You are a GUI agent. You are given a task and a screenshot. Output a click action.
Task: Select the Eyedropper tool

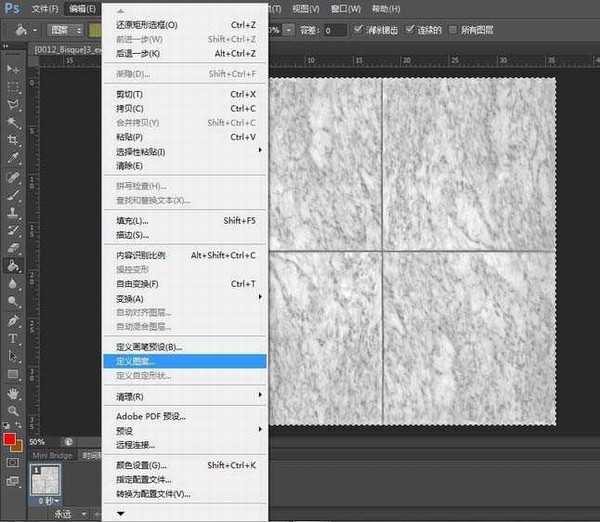(x=13, y=158)
